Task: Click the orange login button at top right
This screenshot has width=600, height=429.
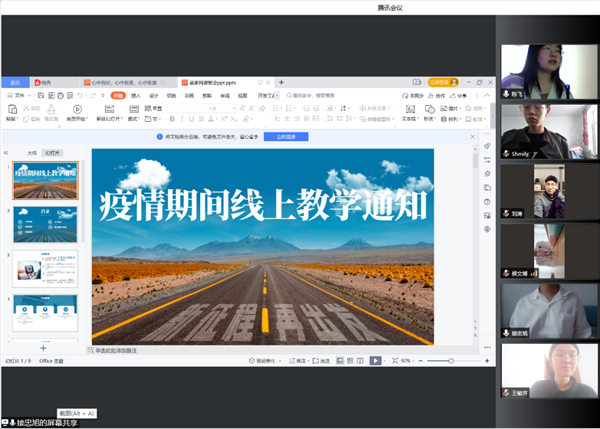Action: [443, 82]
